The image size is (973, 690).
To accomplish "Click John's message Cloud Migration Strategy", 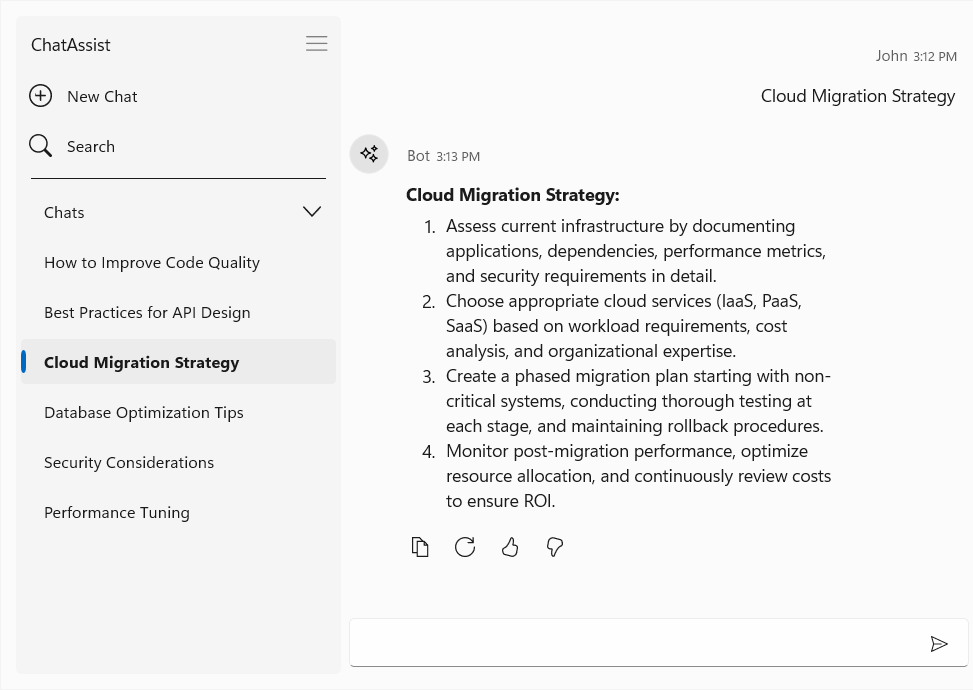I will tap(858, 96).
